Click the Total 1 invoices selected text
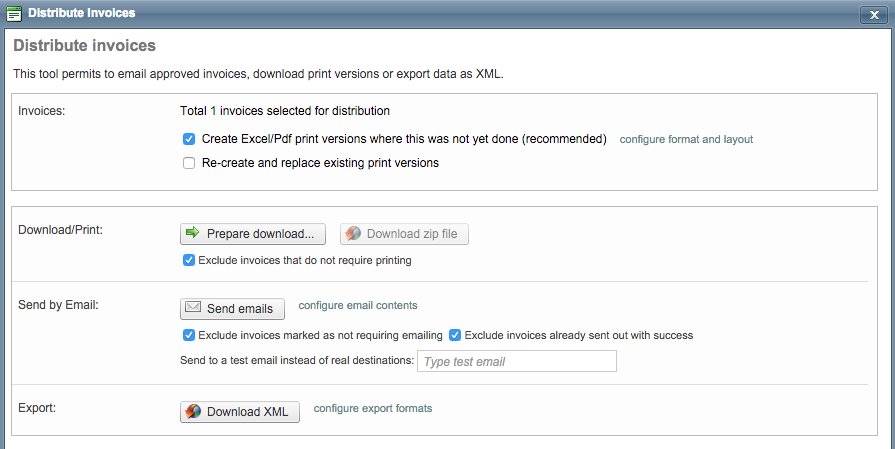The image size is (895, 449). click(284, 111)
